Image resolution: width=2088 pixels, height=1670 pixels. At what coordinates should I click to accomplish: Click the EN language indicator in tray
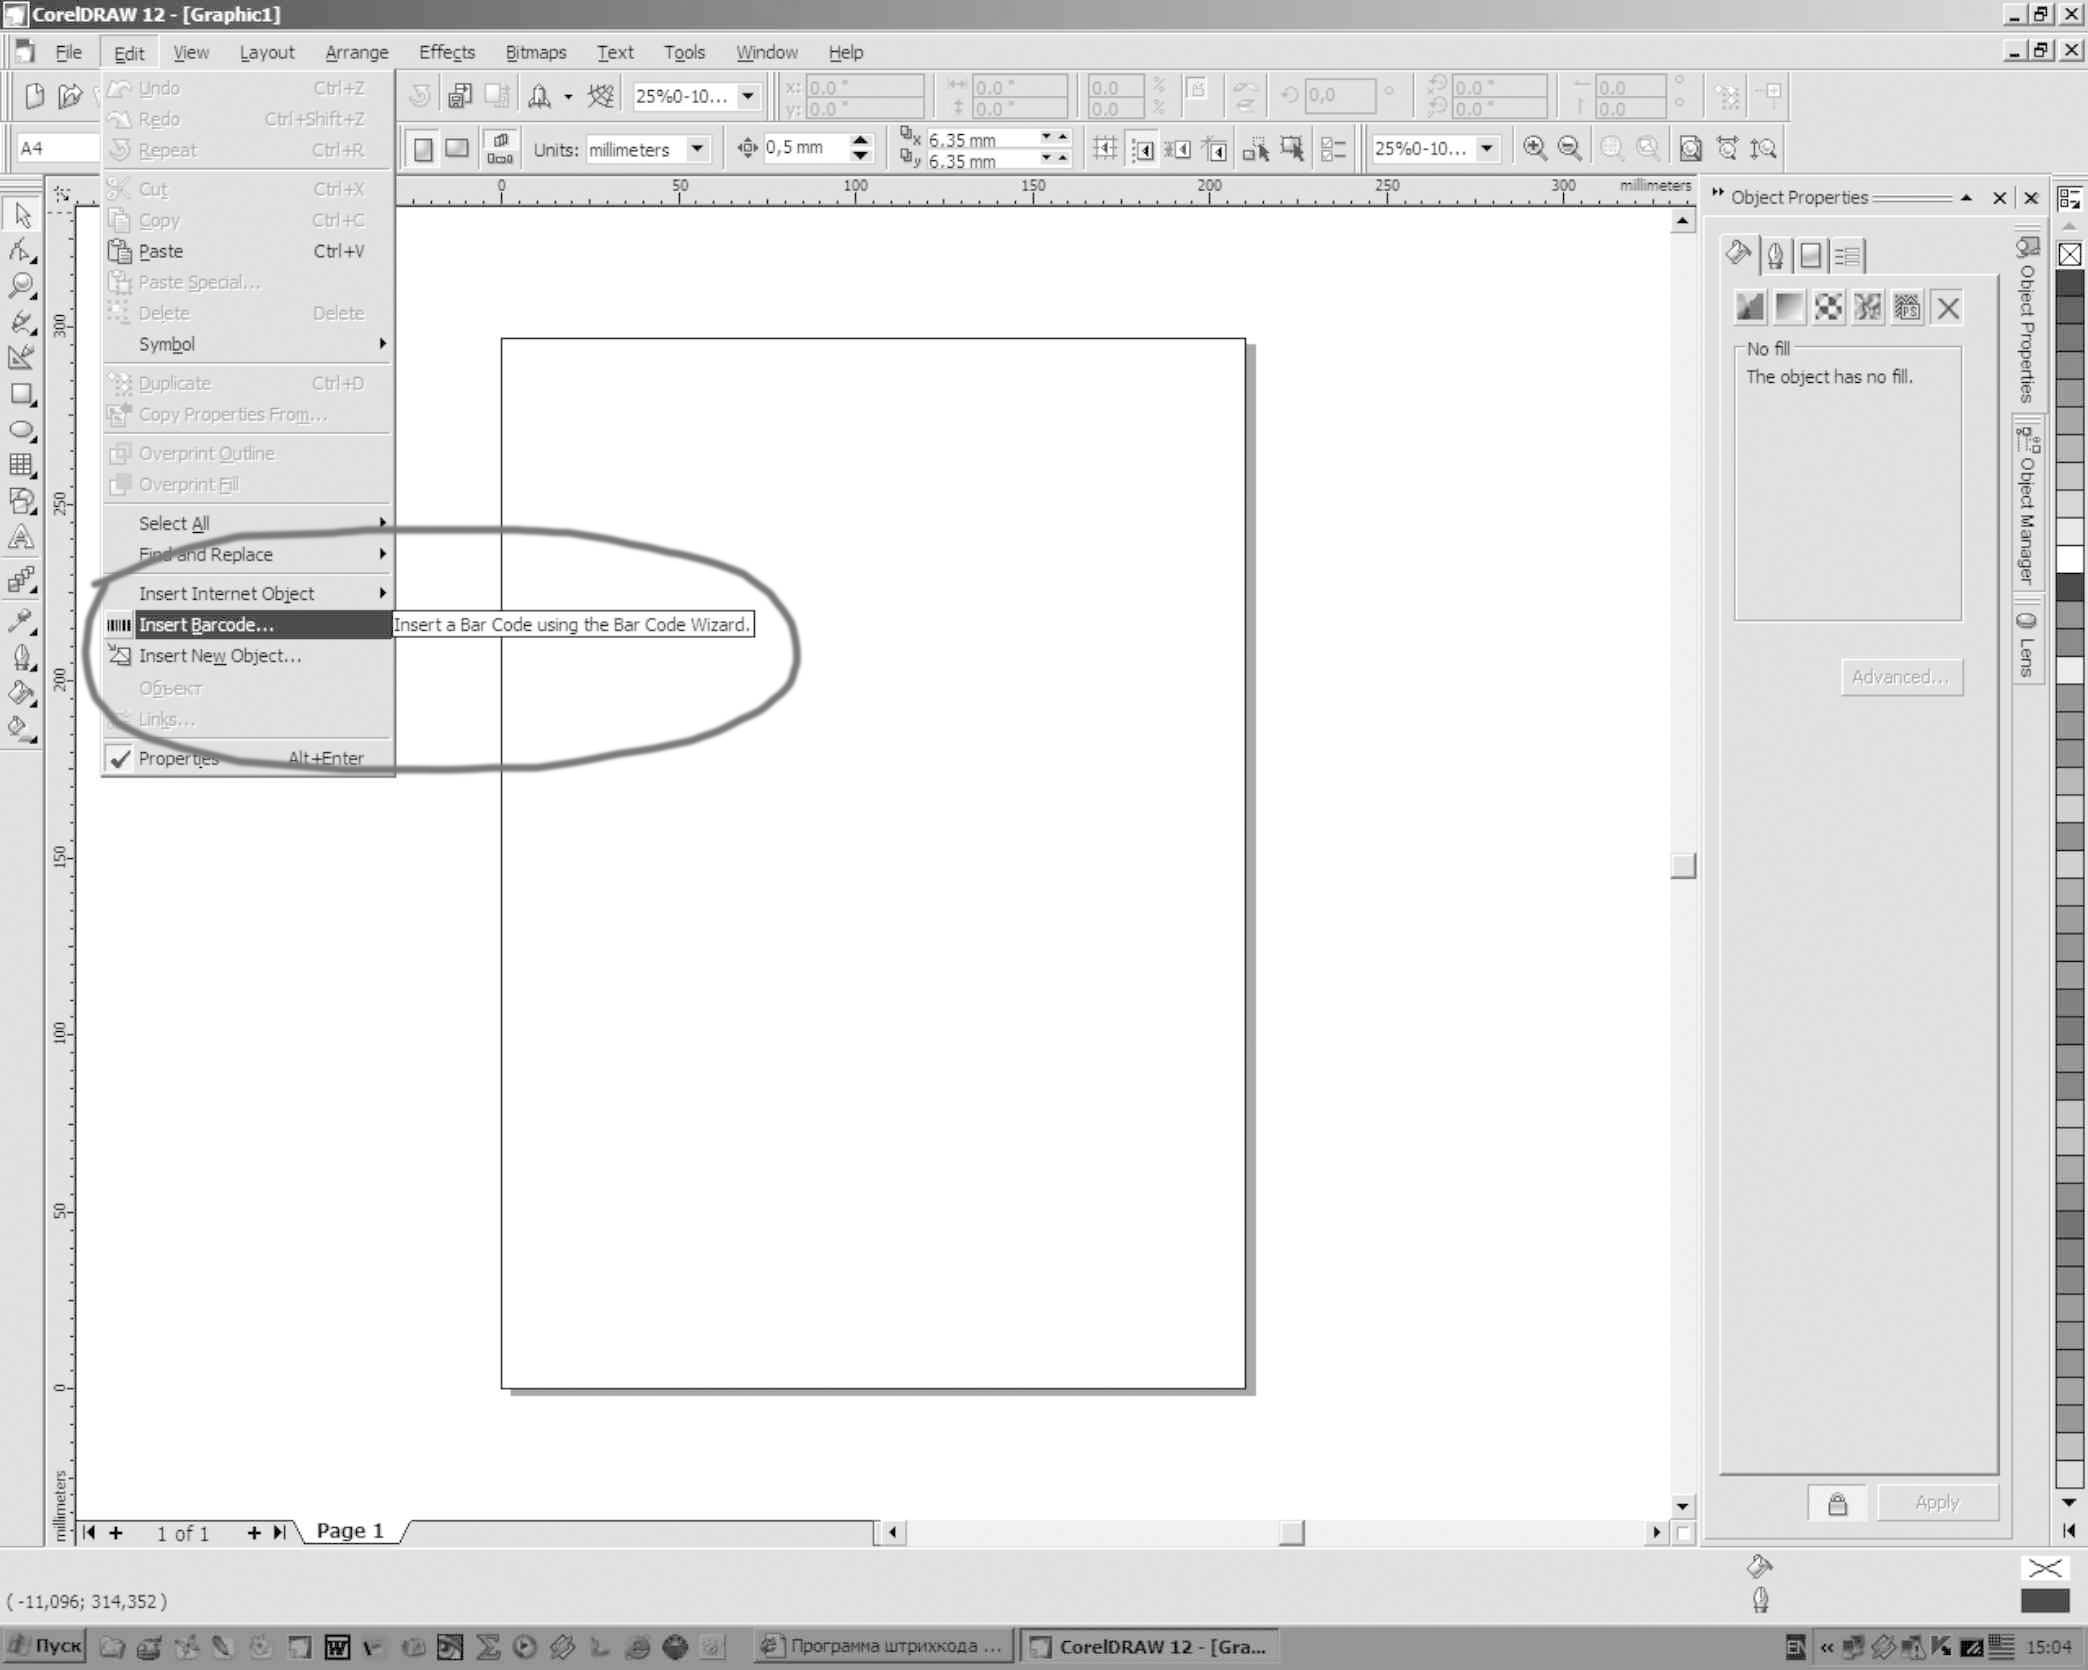click(1795, 1647)
